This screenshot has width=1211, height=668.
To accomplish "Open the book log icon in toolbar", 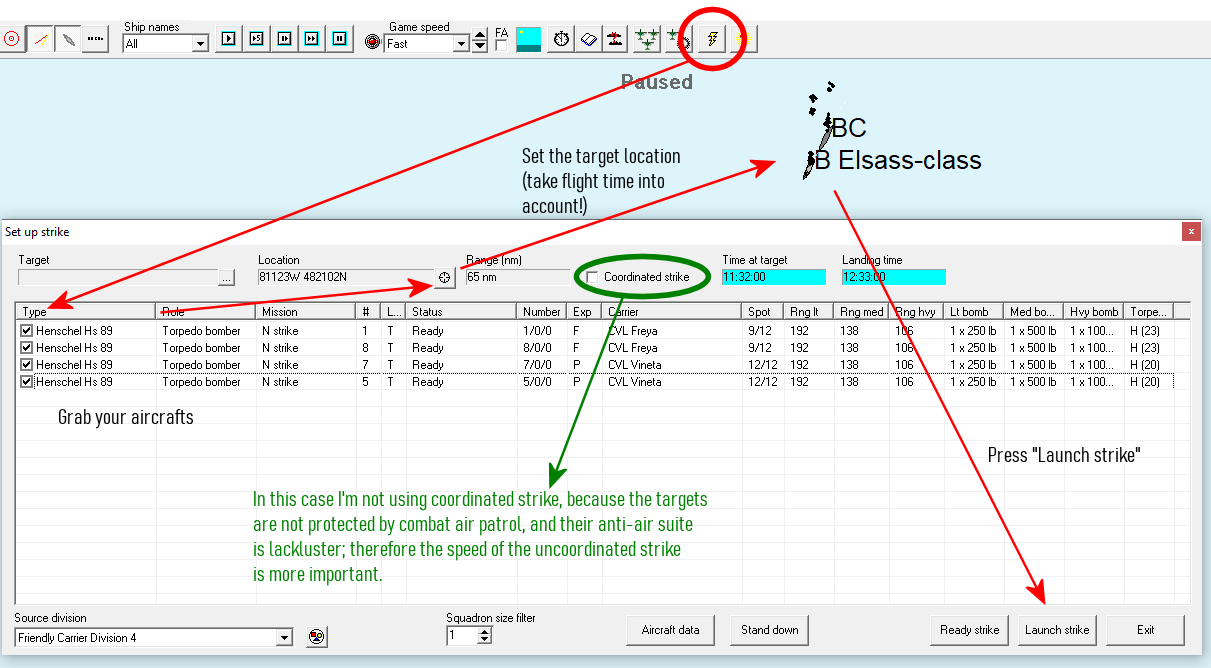I will point(588,40).
